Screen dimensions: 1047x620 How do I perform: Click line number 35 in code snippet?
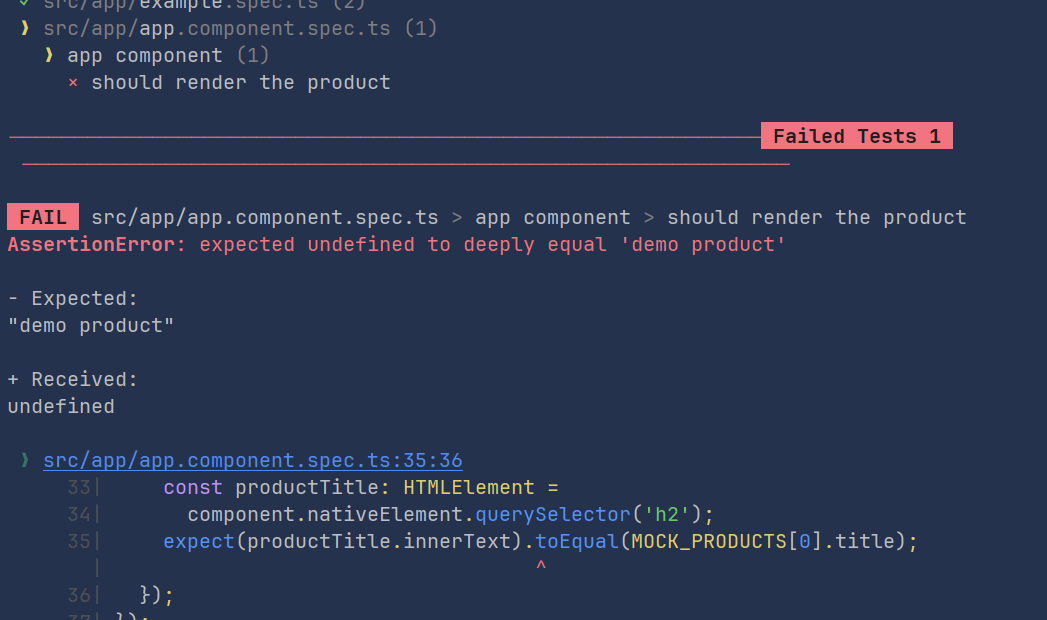click(79, 541)
